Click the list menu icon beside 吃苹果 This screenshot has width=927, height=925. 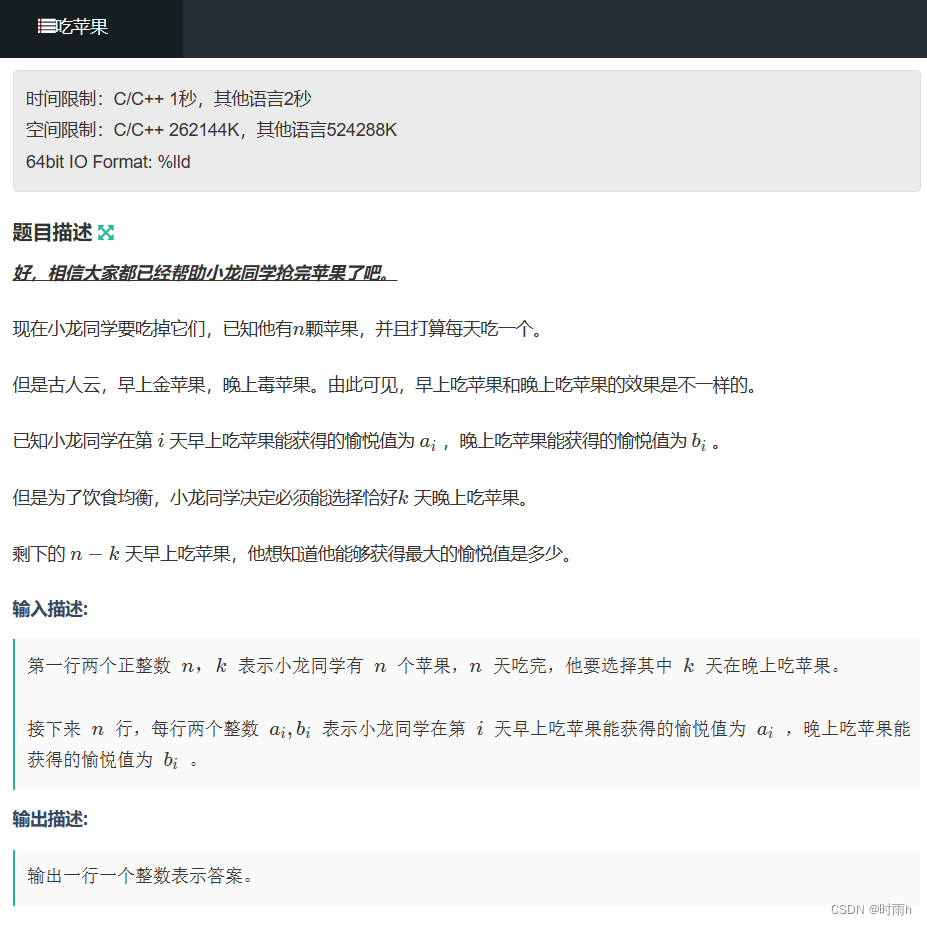46,27
